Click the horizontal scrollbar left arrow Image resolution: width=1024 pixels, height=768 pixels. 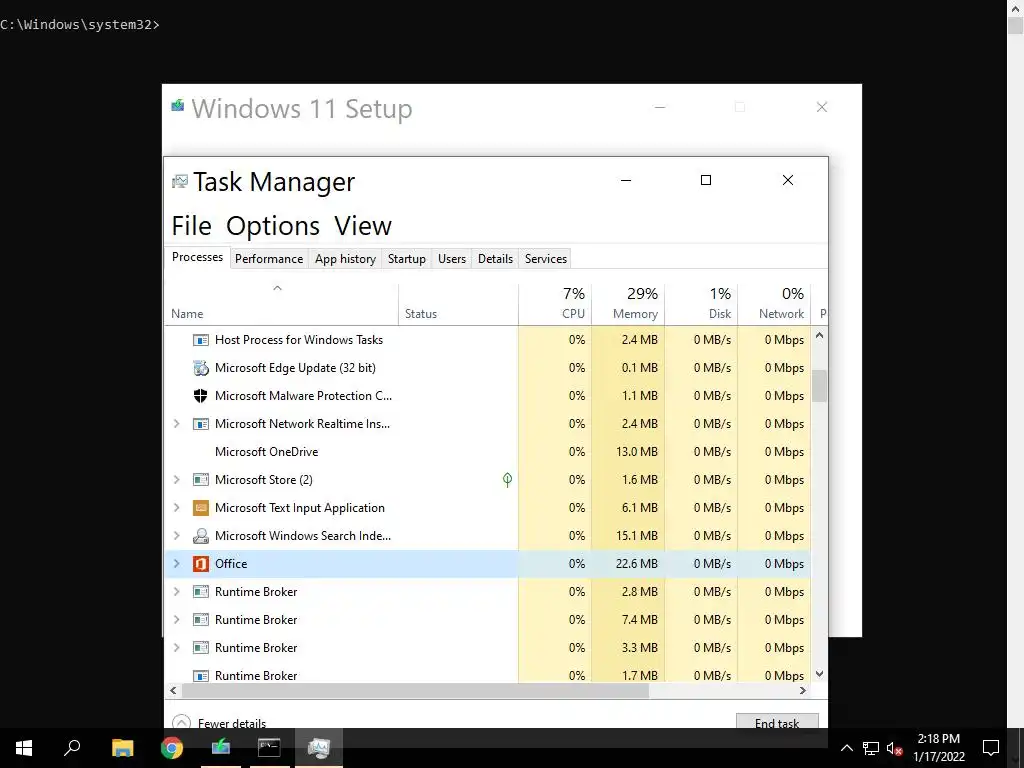tap(173, 690)
